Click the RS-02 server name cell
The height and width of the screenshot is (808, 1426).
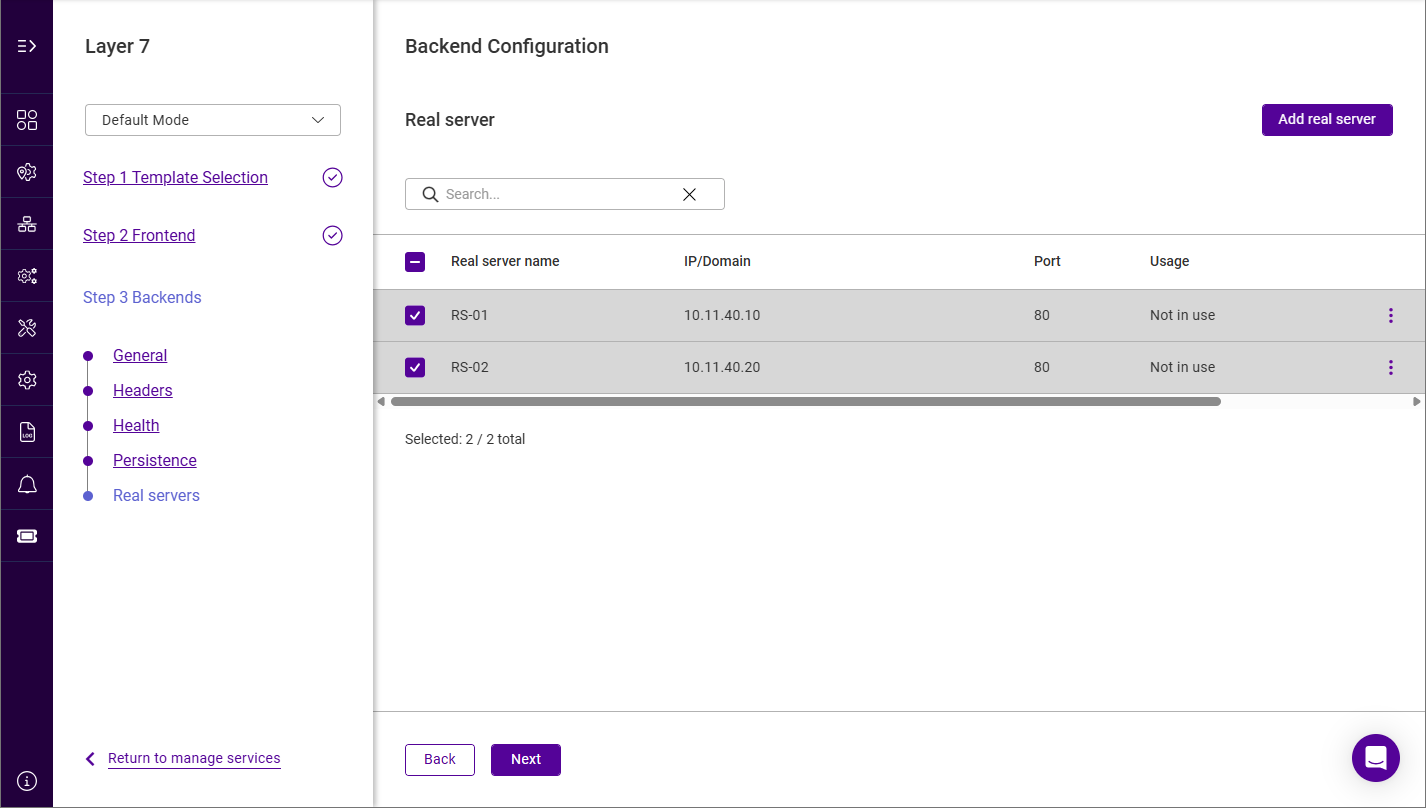coord(469,367)
